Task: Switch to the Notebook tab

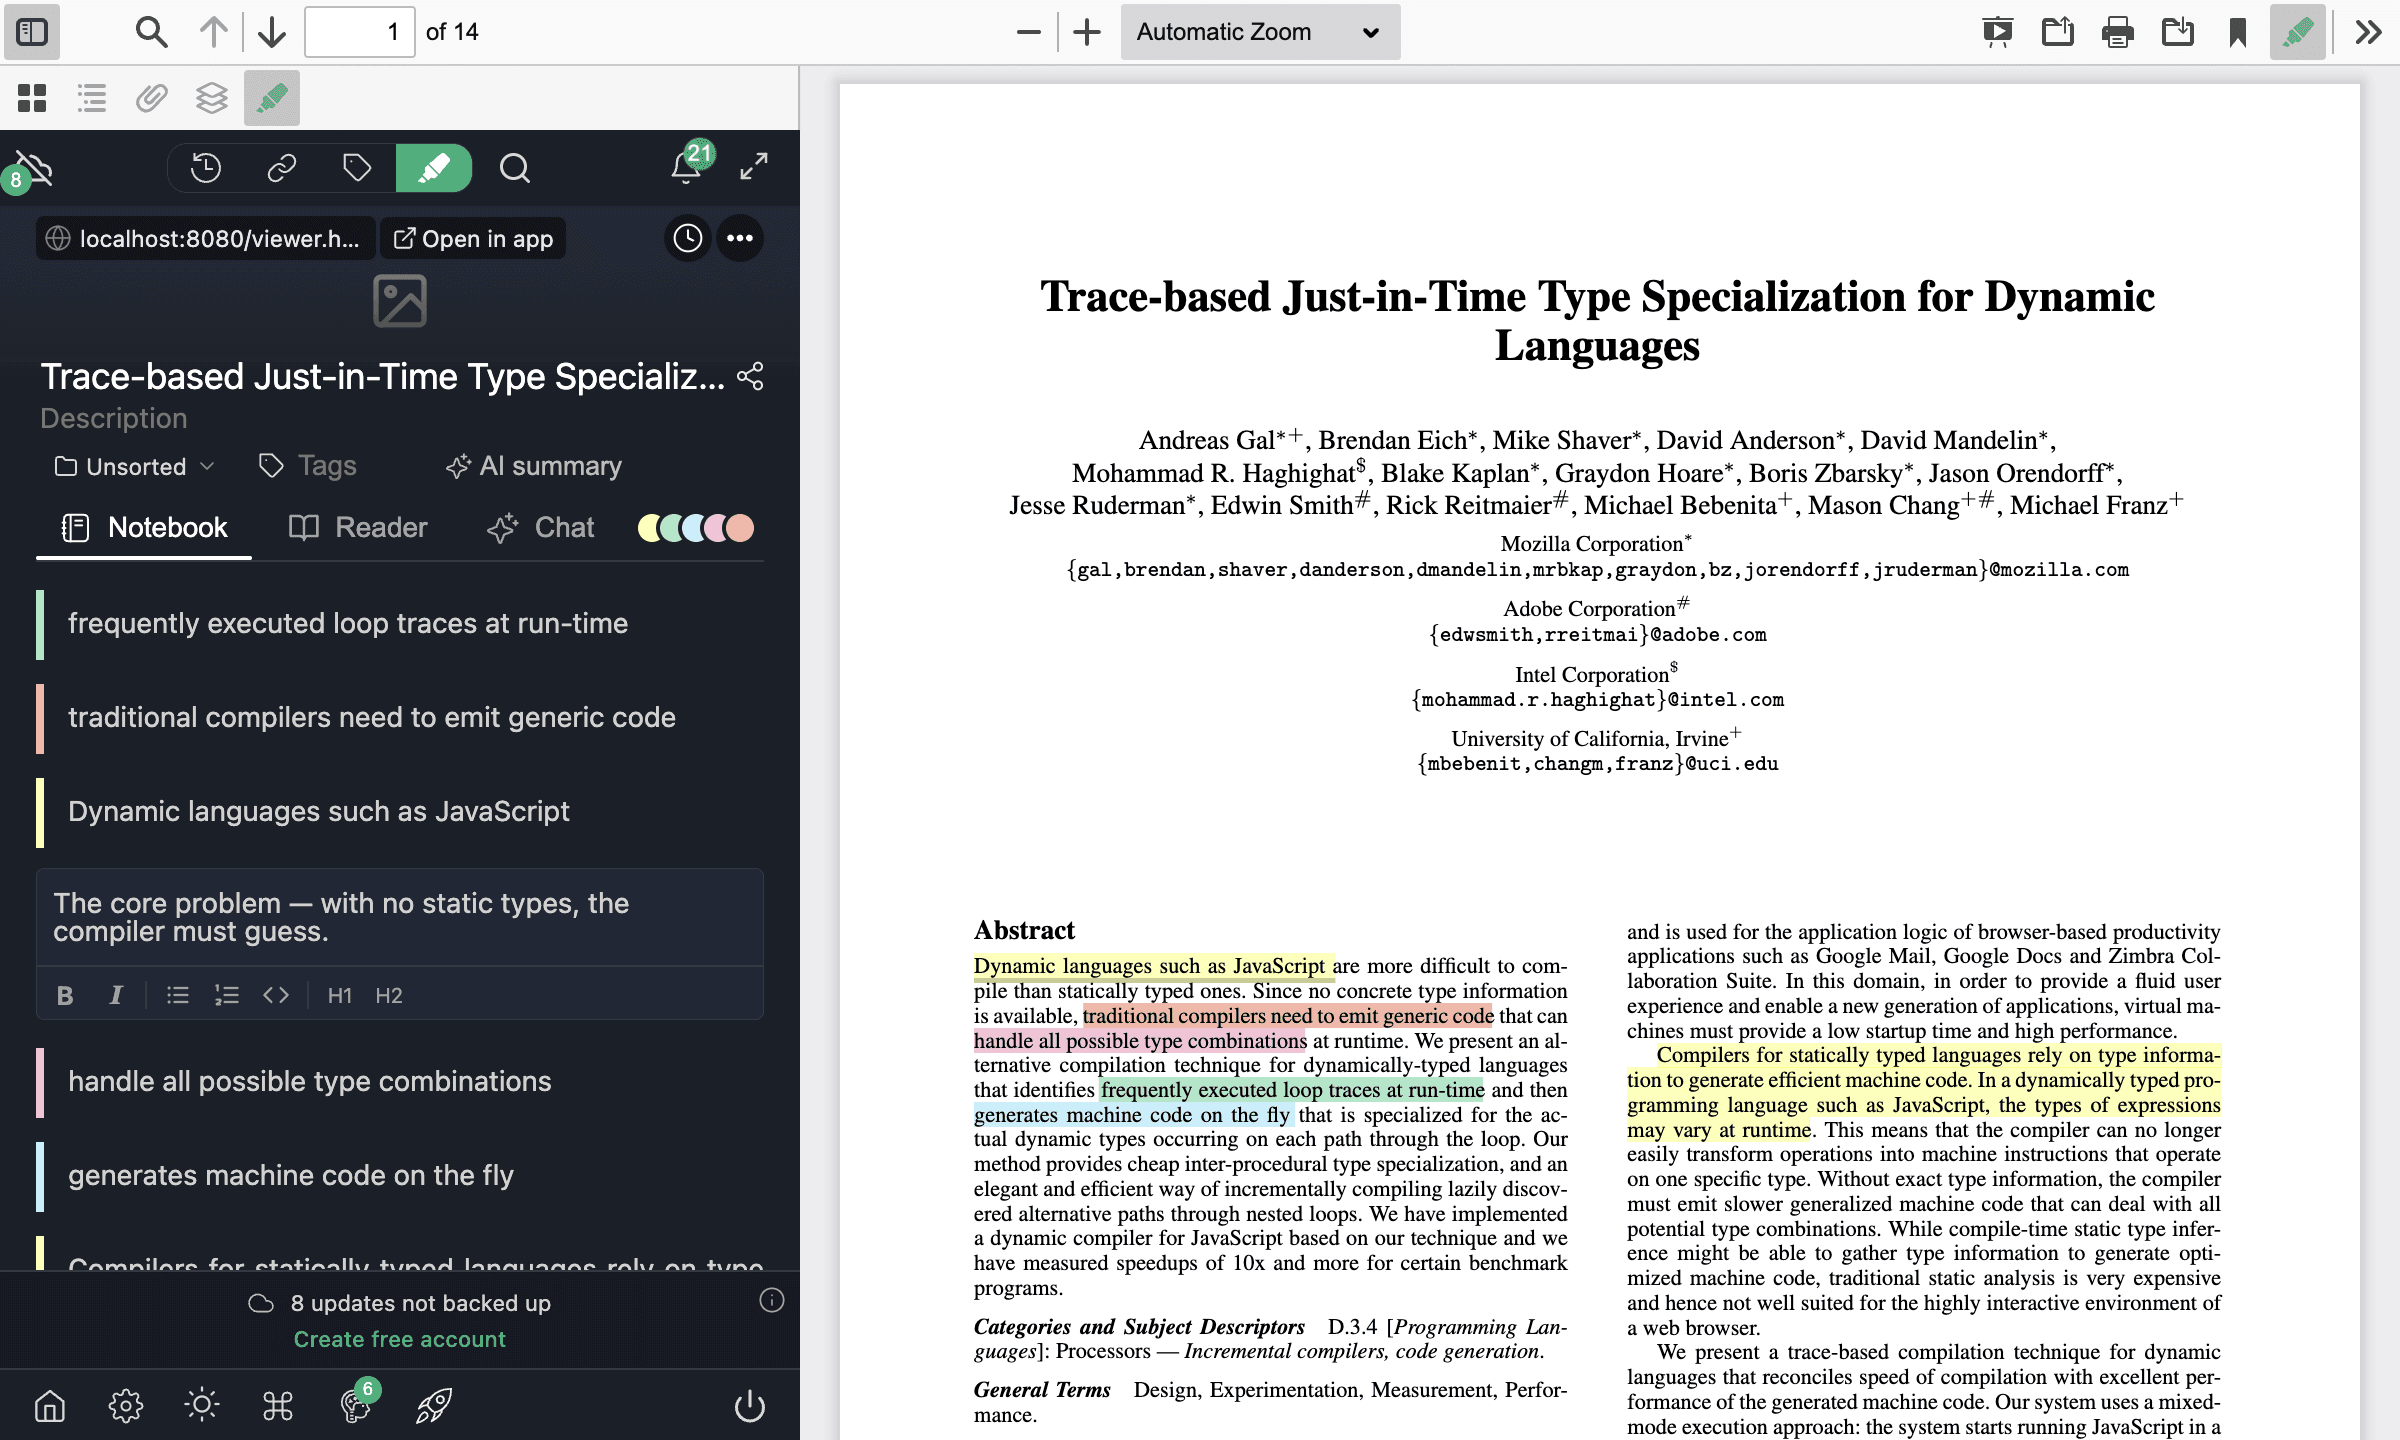Action: (x=144, y=527)
